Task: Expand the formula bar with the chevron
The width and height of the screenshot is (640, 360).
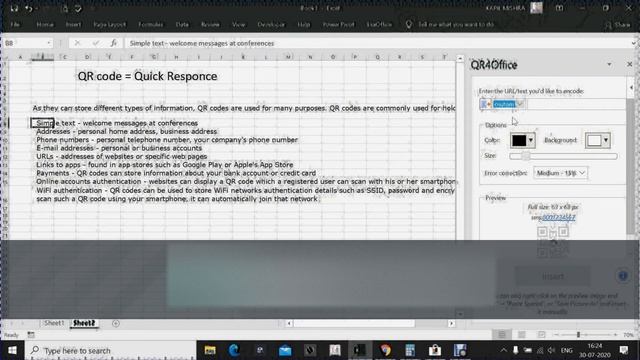Action: tap(633, 43)
